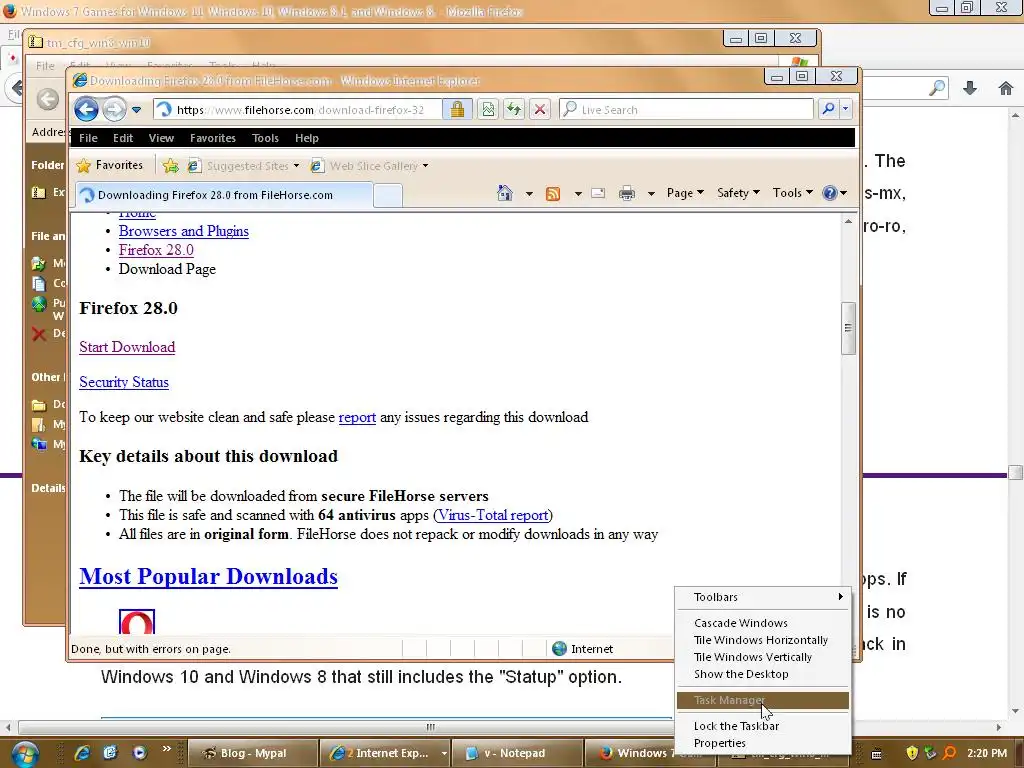Click the red Stop loading icon

pos(540,109)
